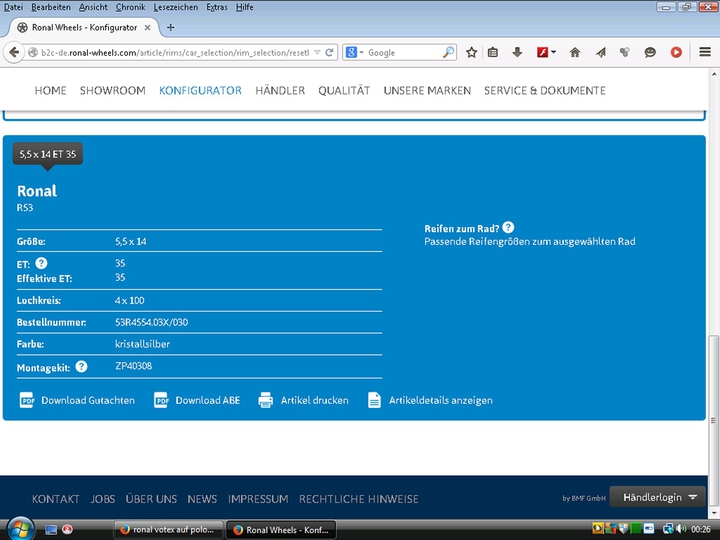Go to HOME in the site navigation
The width and height of the screenshot is (720, 540).
pyautogui.click(x=51, y=90)
